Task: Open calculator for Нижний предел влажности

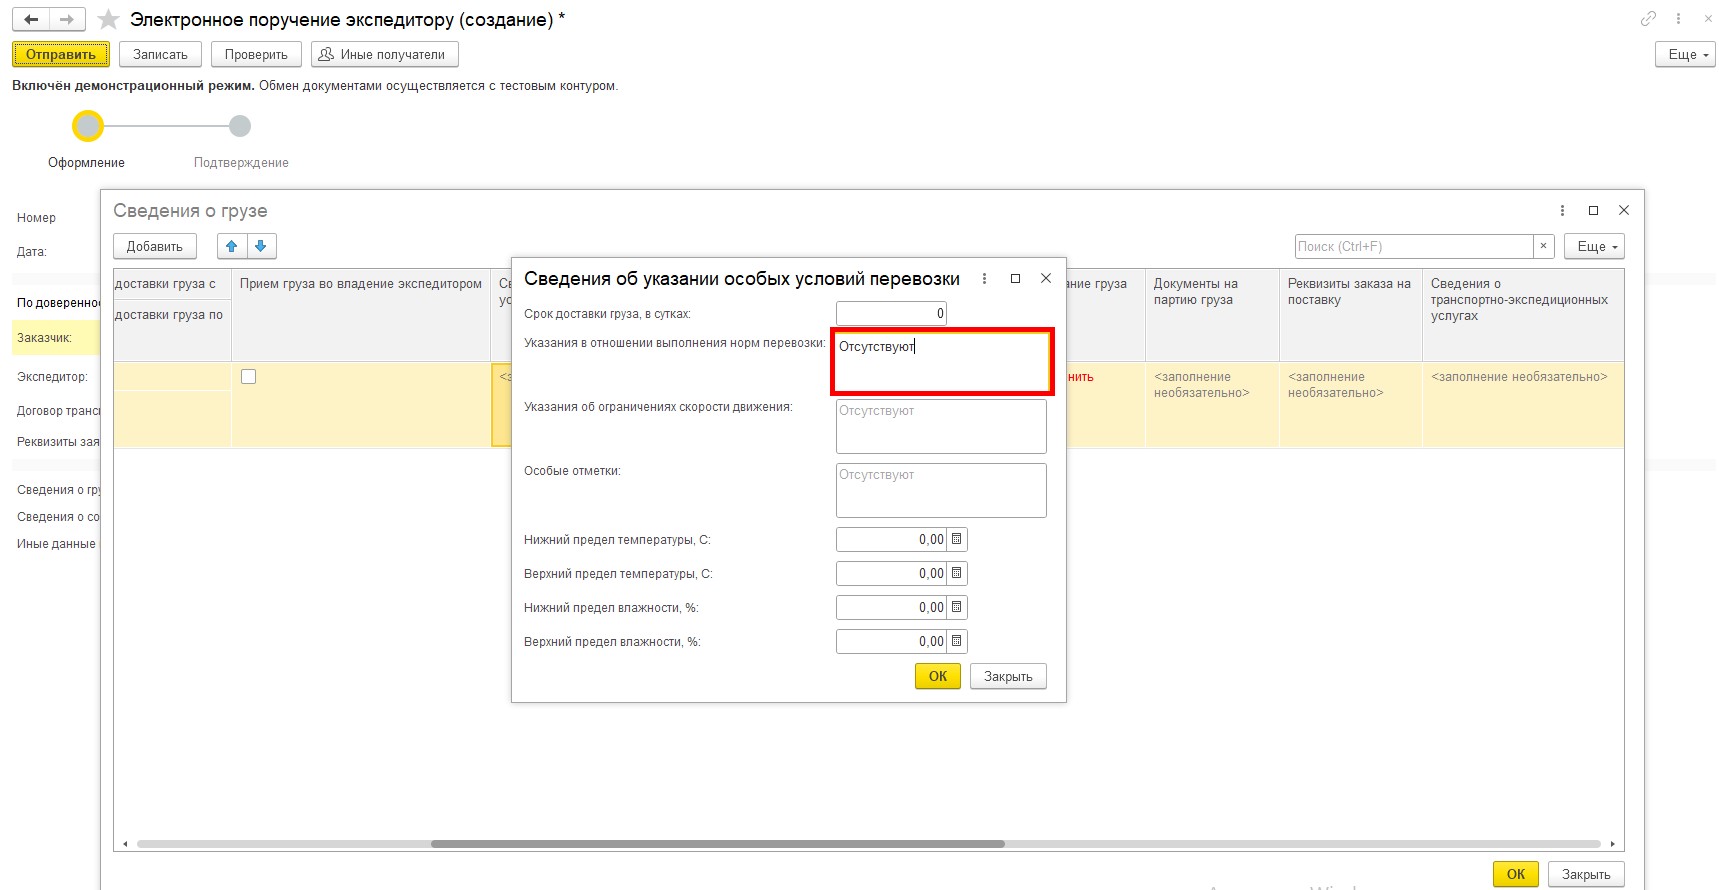Action: pyautogui.click(x=957, y=607)
